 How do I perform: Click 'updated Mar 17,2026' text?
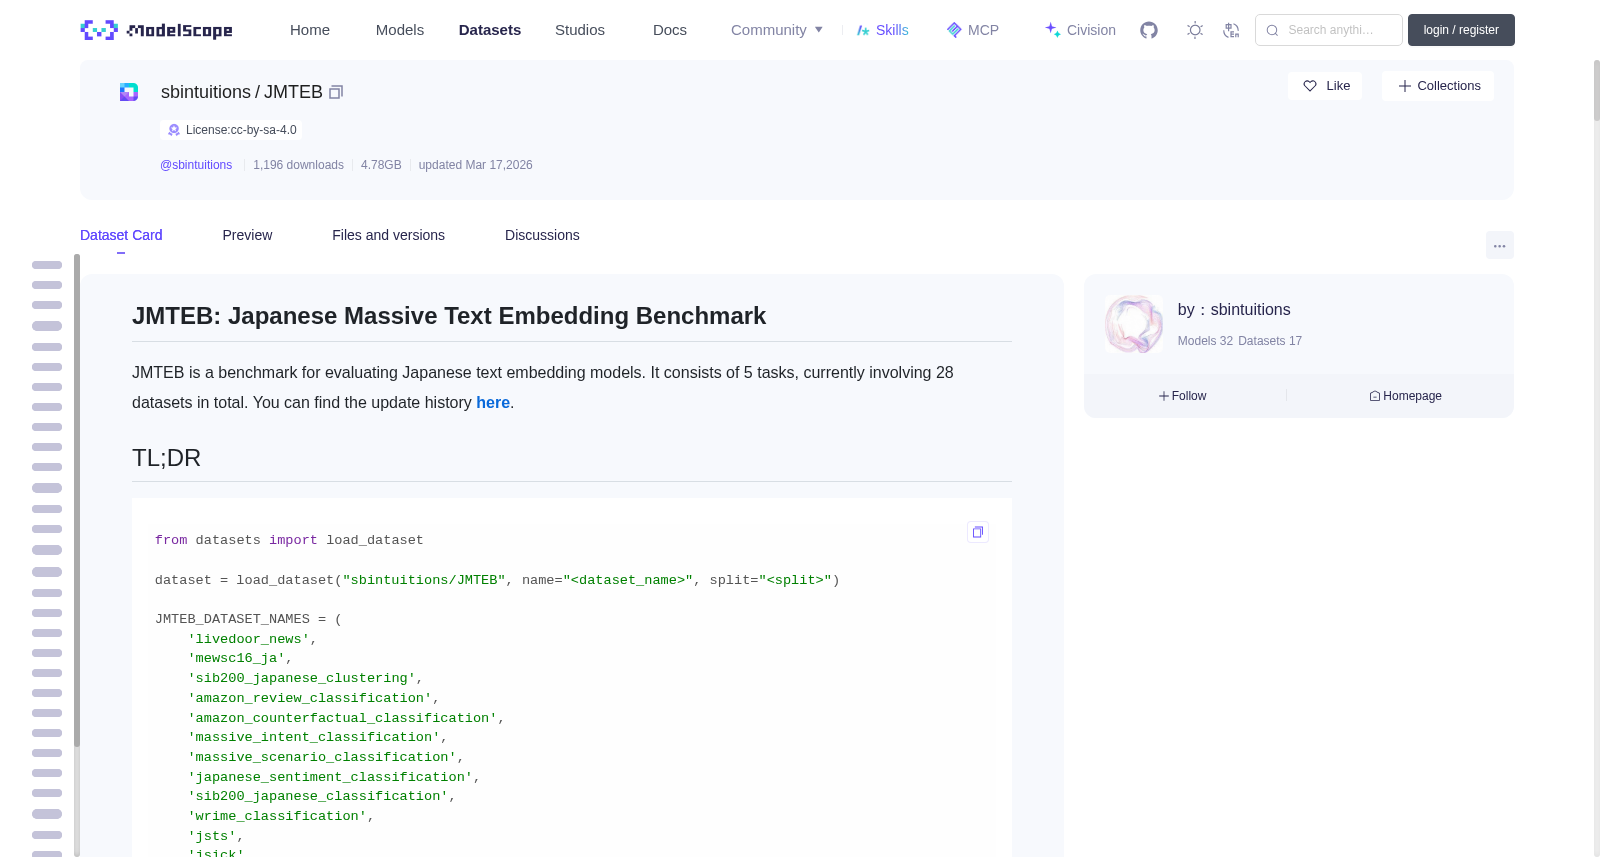click(475, 165)
